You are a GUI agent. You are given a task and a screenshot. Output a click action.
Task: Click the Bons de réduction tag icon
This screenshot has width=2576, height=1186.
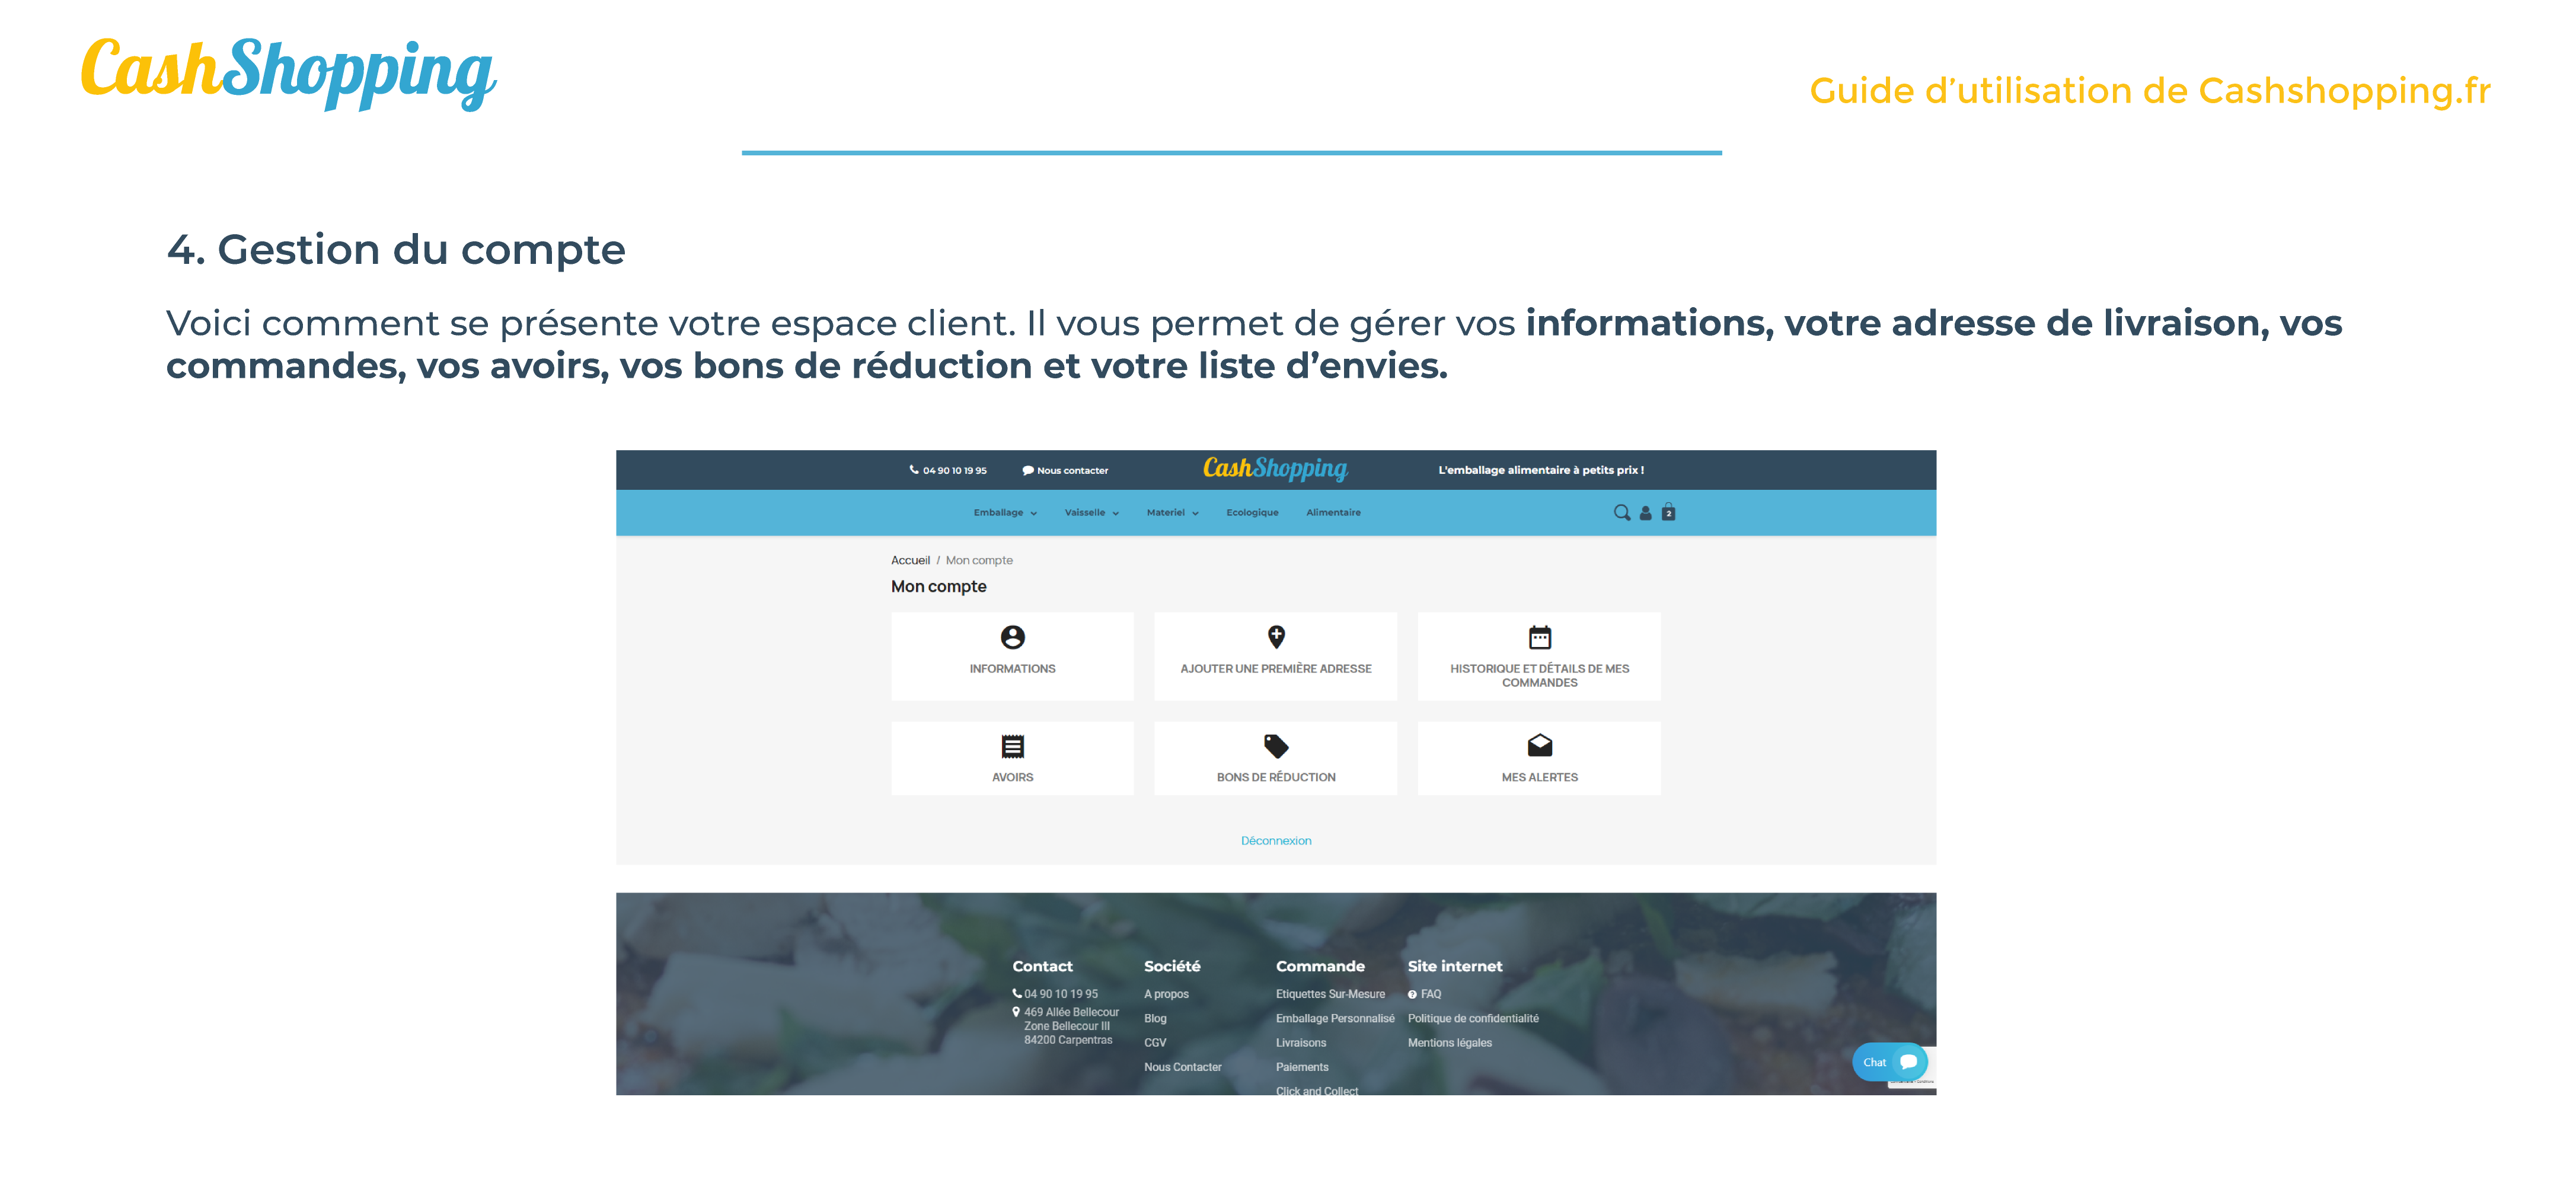[1276, 746]
